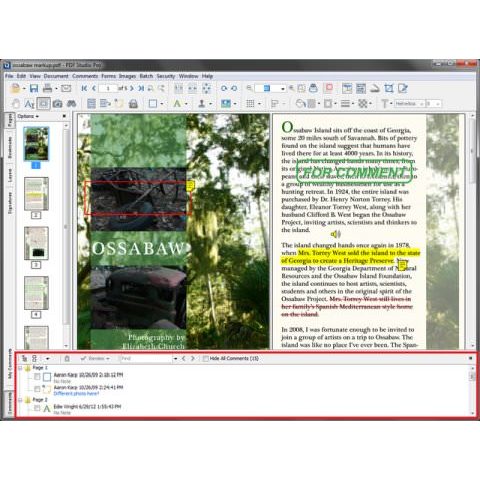Image resolution: width=480 pixels, height=480 pixels.
Task: Click the speaker sound annotation on page
Action: pyautogui.click(x=336, y=234)
